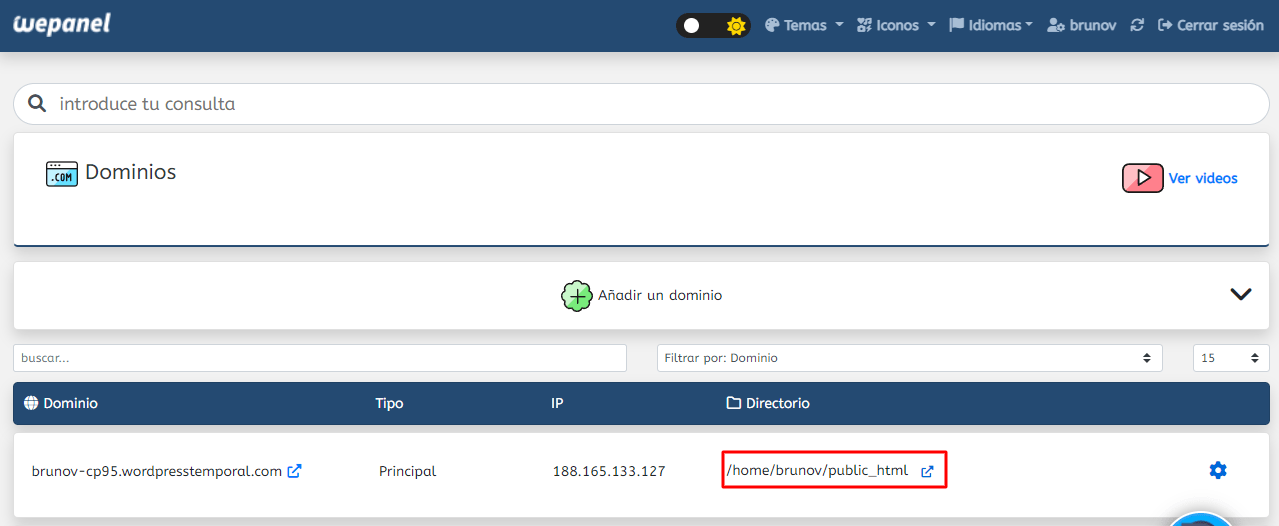The image size is (1279, 526).
Task: Click the refresh arrows icon in navbar
Action: (x=1137, y=25)
